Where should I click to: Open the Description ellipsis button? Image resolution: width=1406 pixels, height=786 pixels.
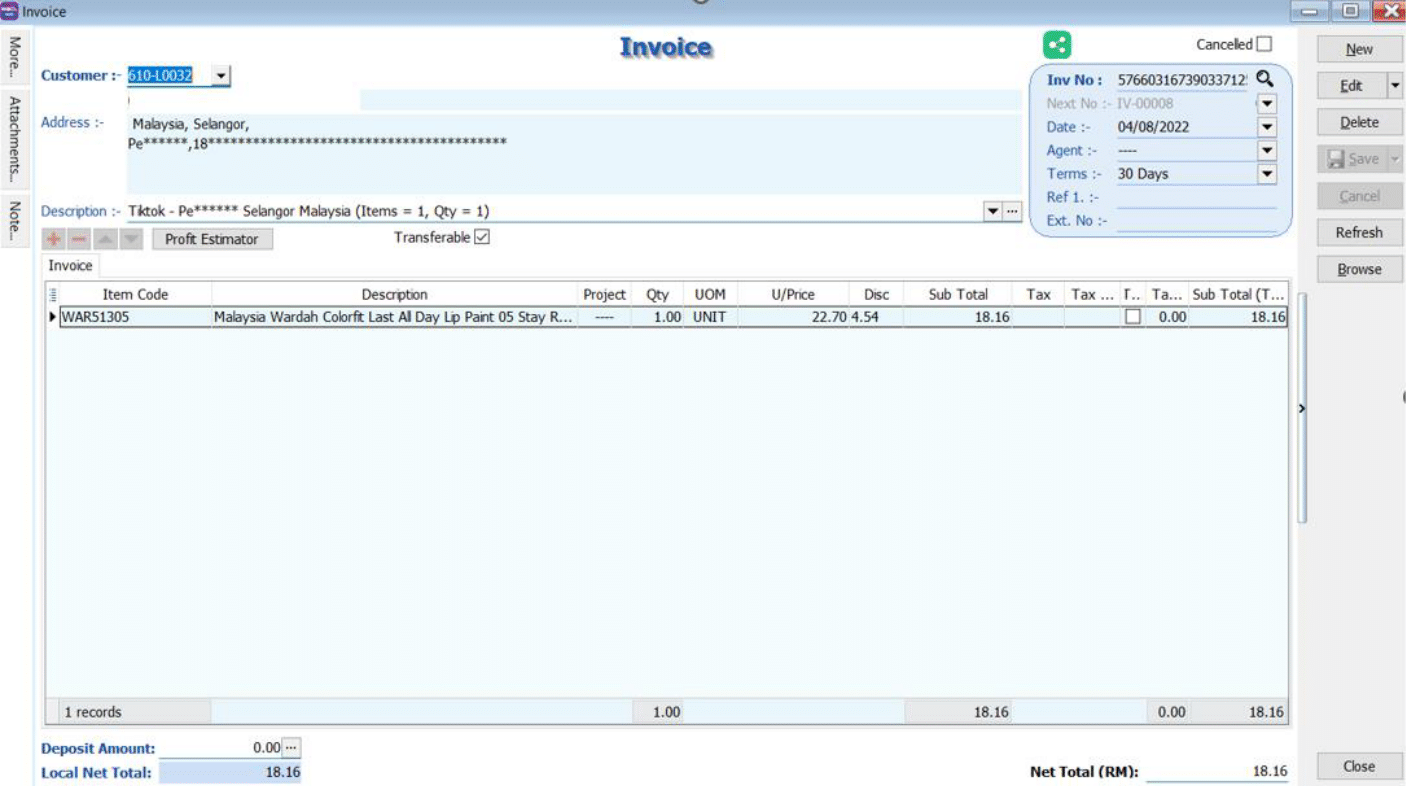coord(1012,211)
